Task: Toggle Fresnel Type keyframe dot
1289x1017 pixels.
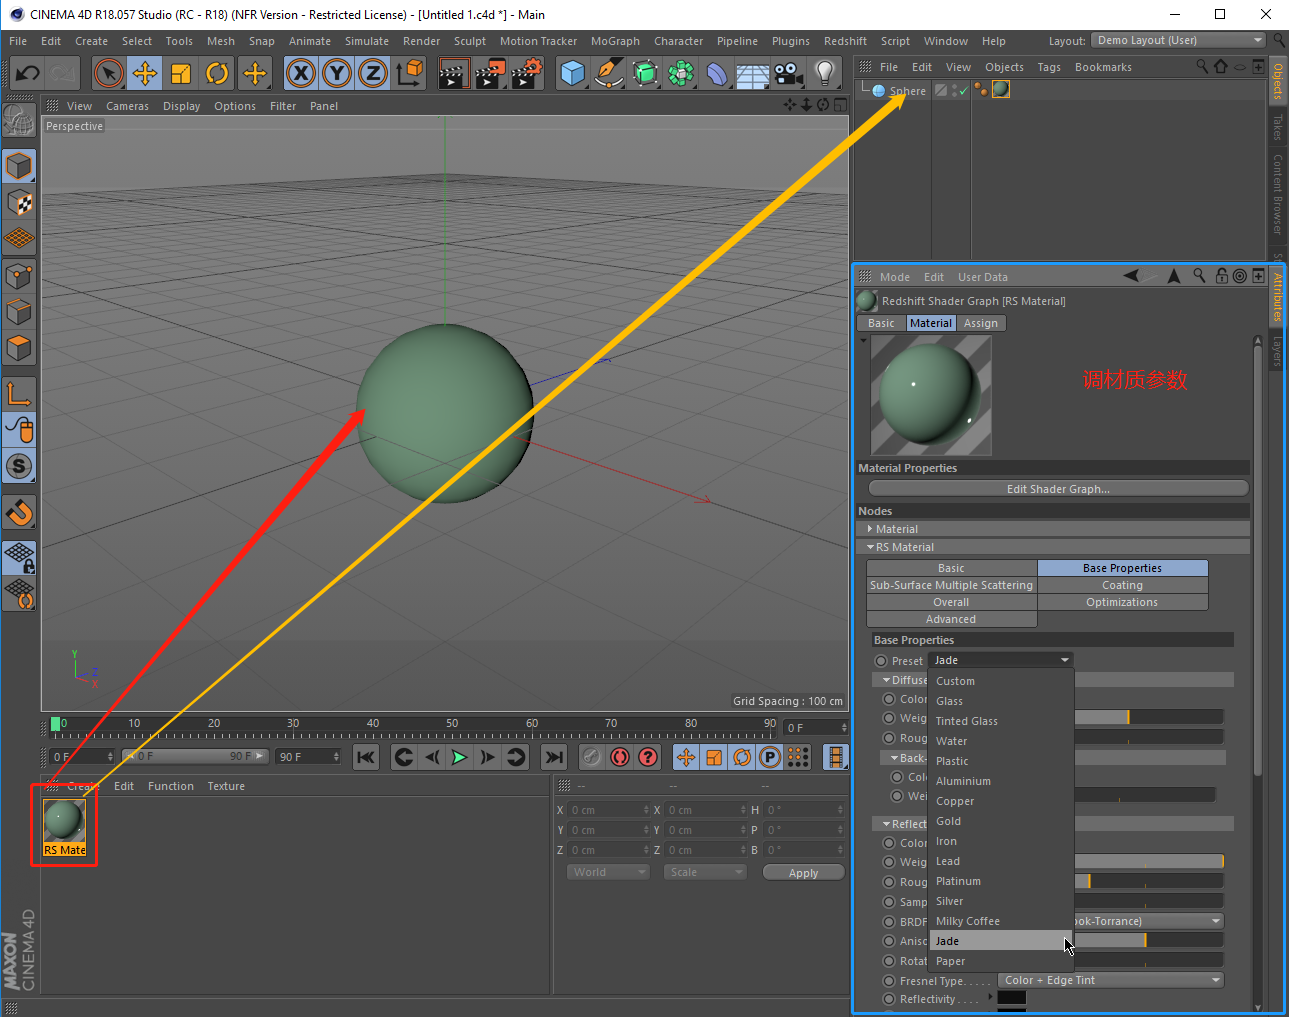Action: pyautogui.click(x=889, y=981)
